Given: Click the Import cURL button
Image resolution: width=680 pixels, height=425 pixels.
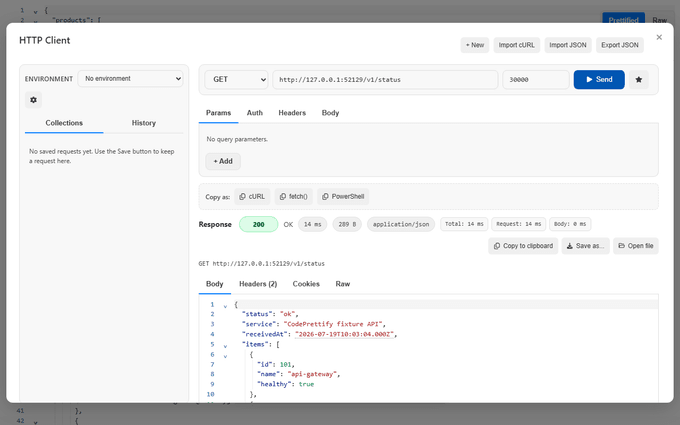Looking at the screenshot, I should point(517,45).
